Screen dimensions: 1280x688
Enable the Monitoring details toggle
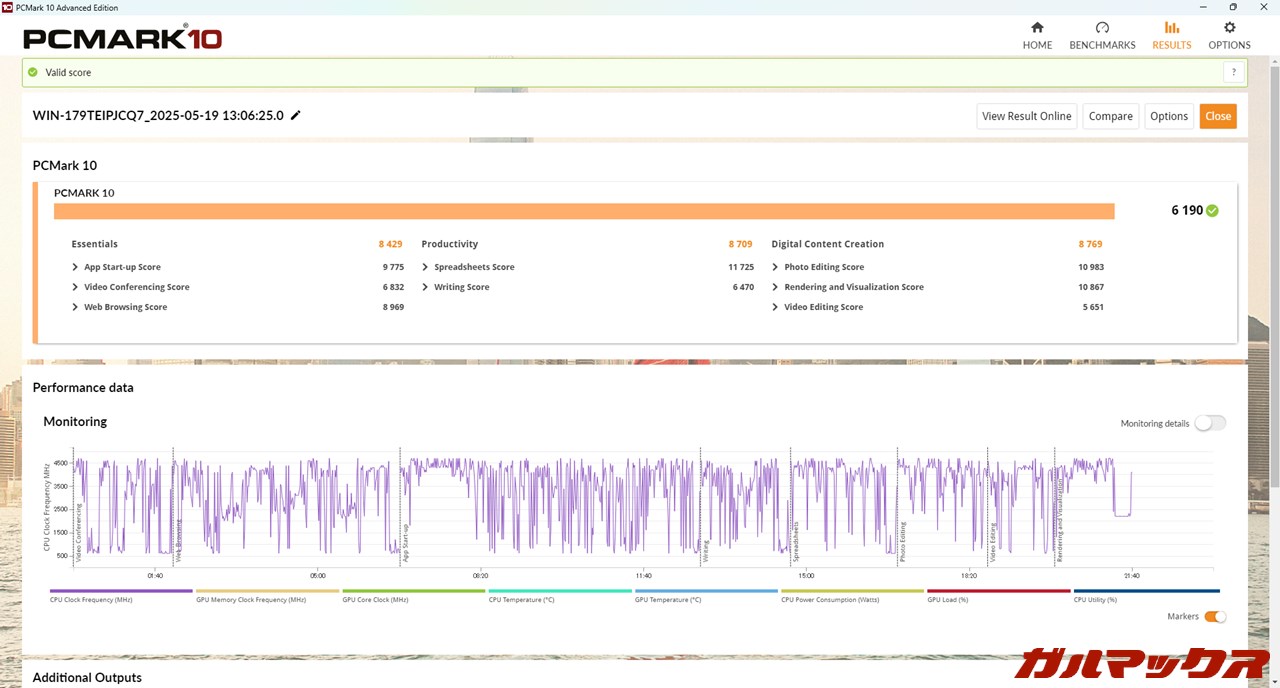click(1209, 423)
